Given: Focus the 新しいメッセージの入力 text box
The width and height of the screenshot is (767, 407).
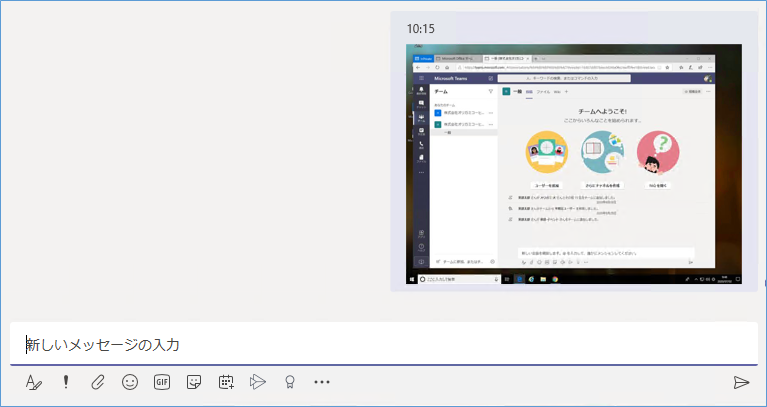Looking at the screenshot, I should [380, 344].
